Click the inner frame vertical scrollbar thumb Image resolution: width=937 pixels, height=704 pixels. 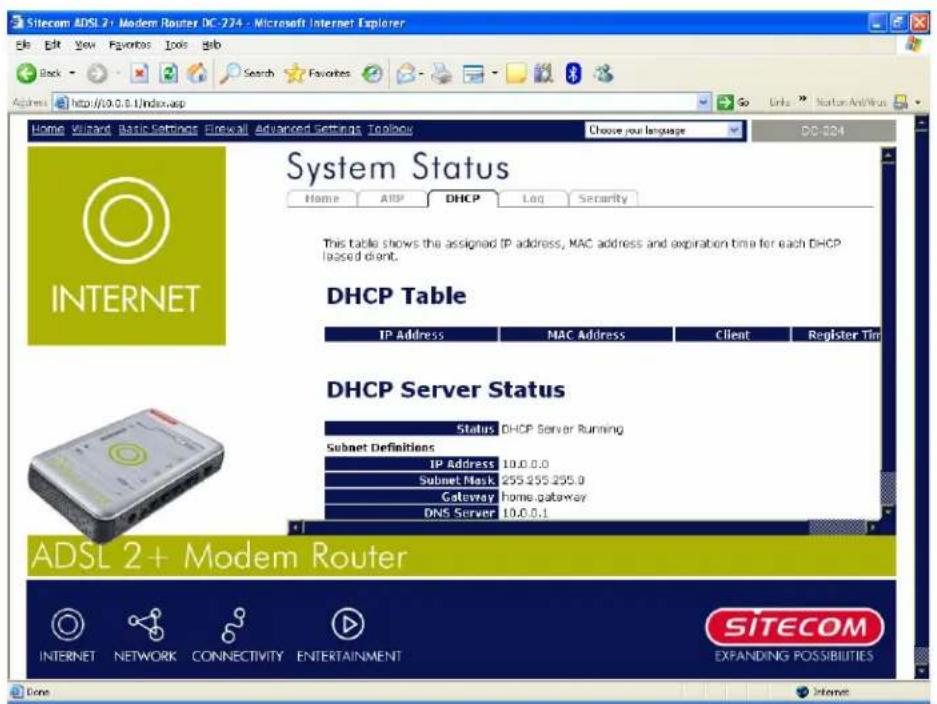coord(889,488)
